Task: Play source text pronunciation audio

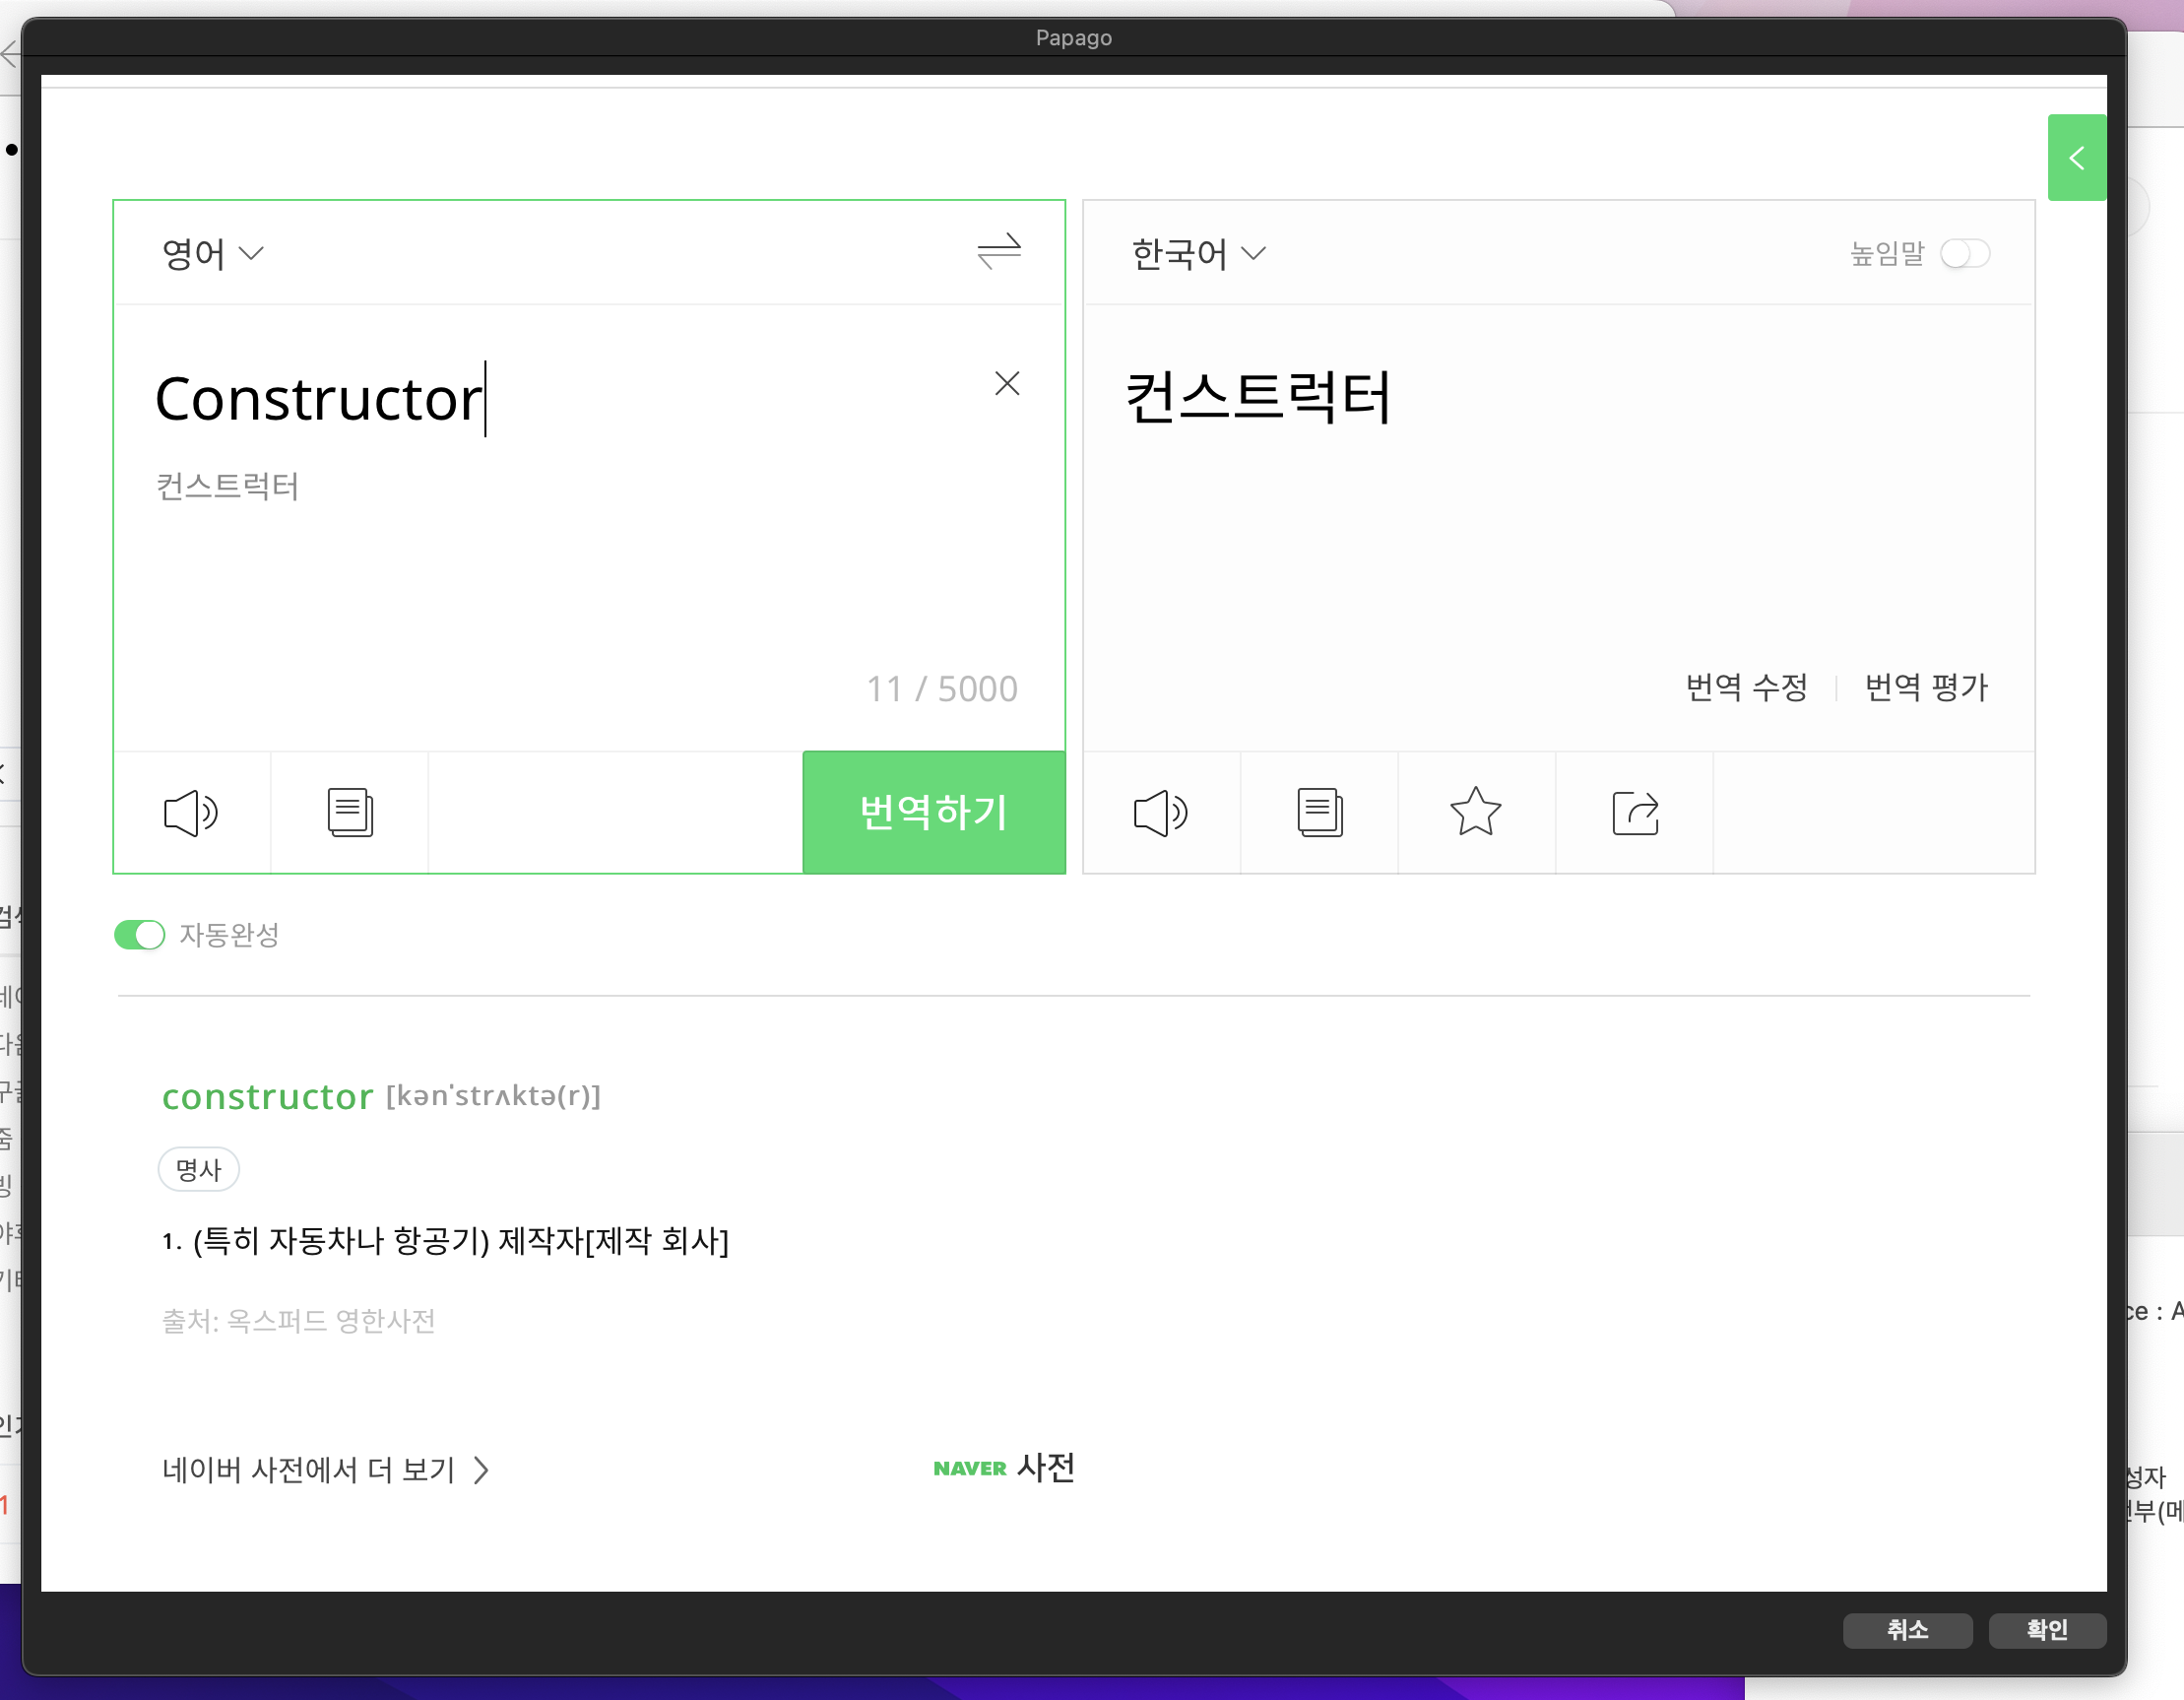Action: point(190,812)
